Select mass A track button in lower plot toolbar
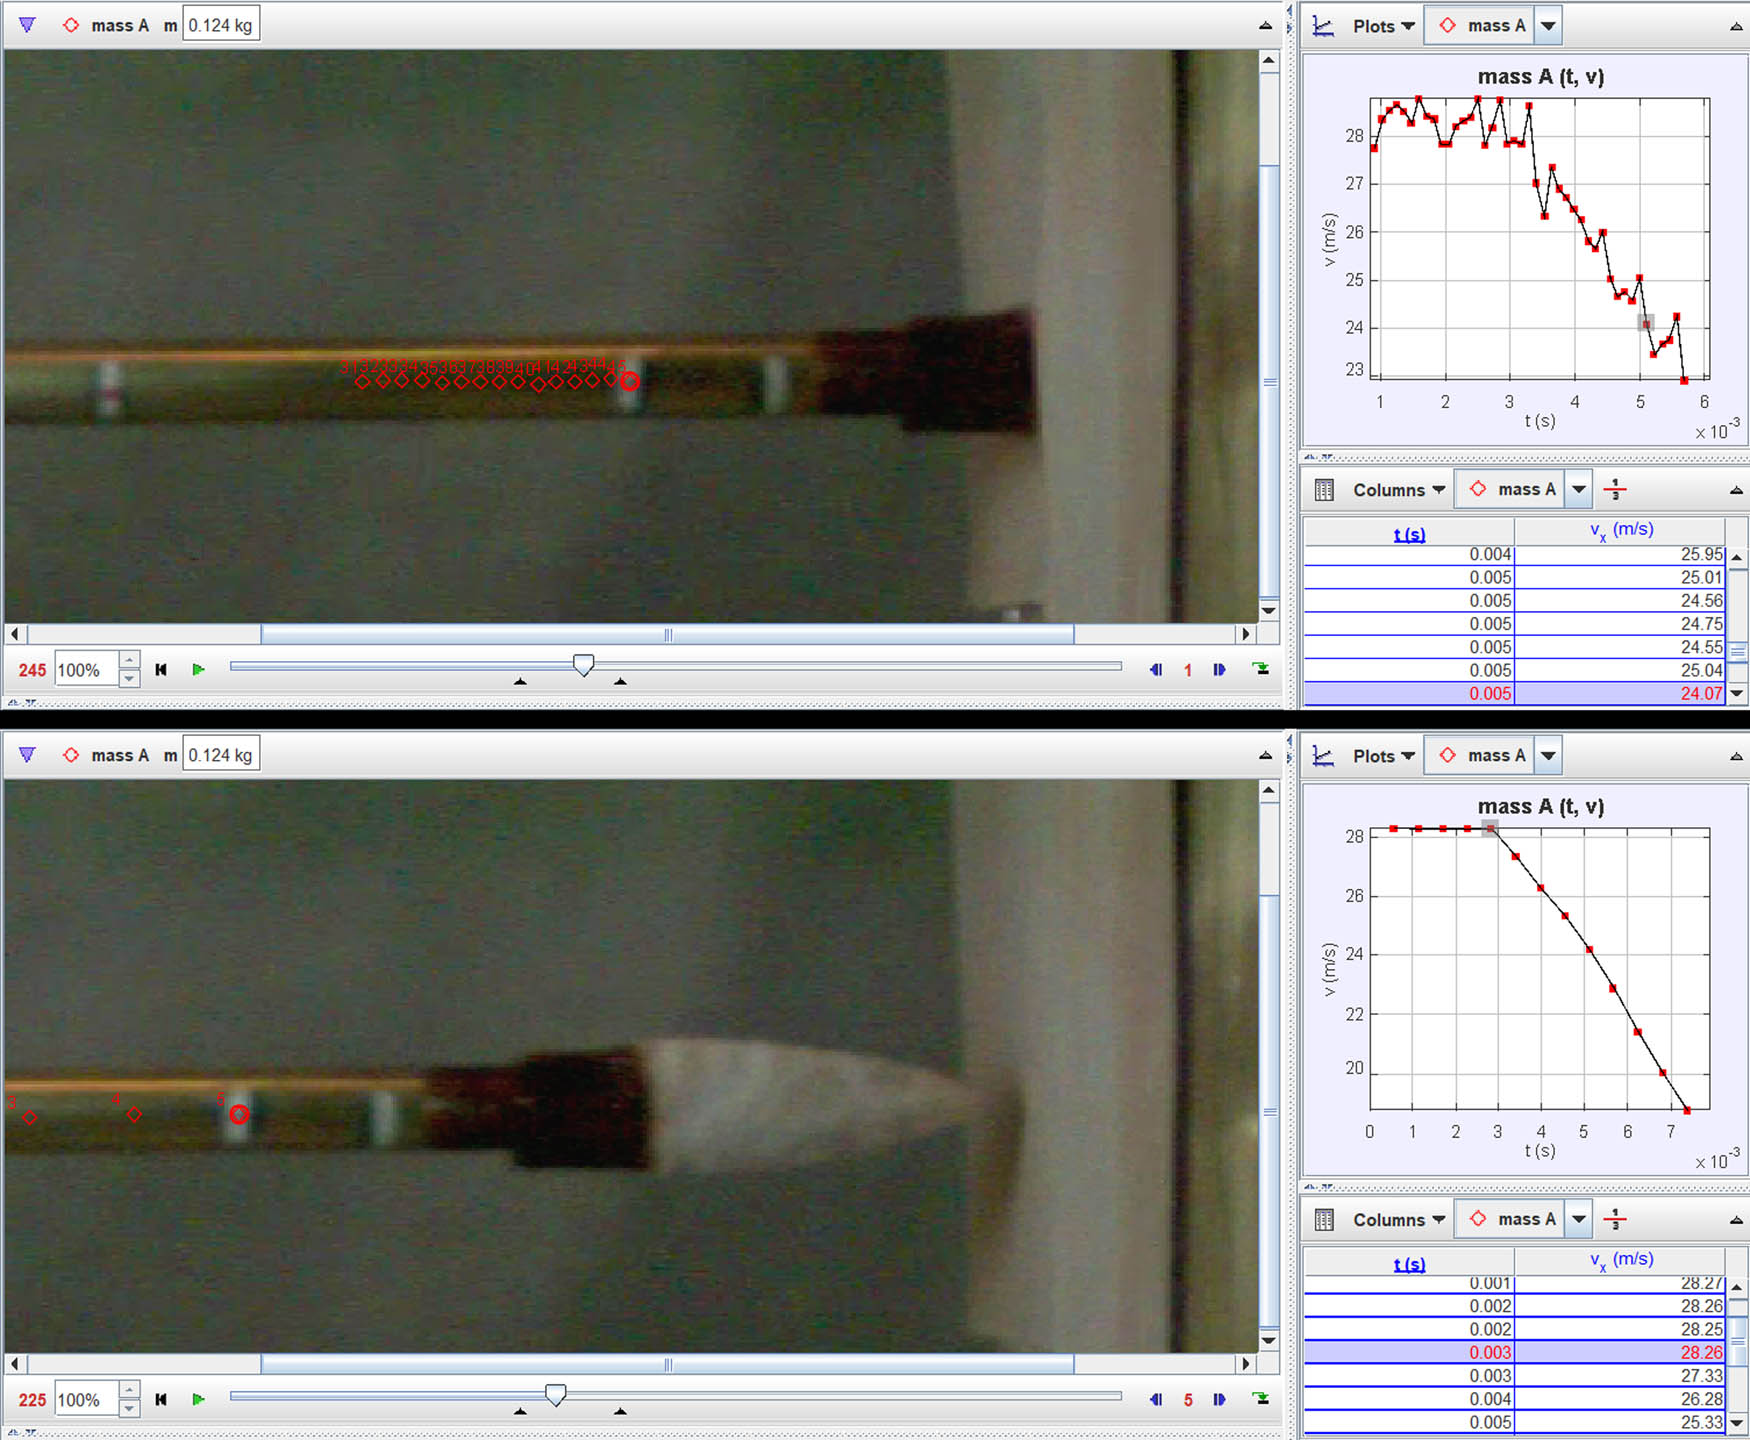Viewport: 1750px width, 1440px height. [1483, 756]
